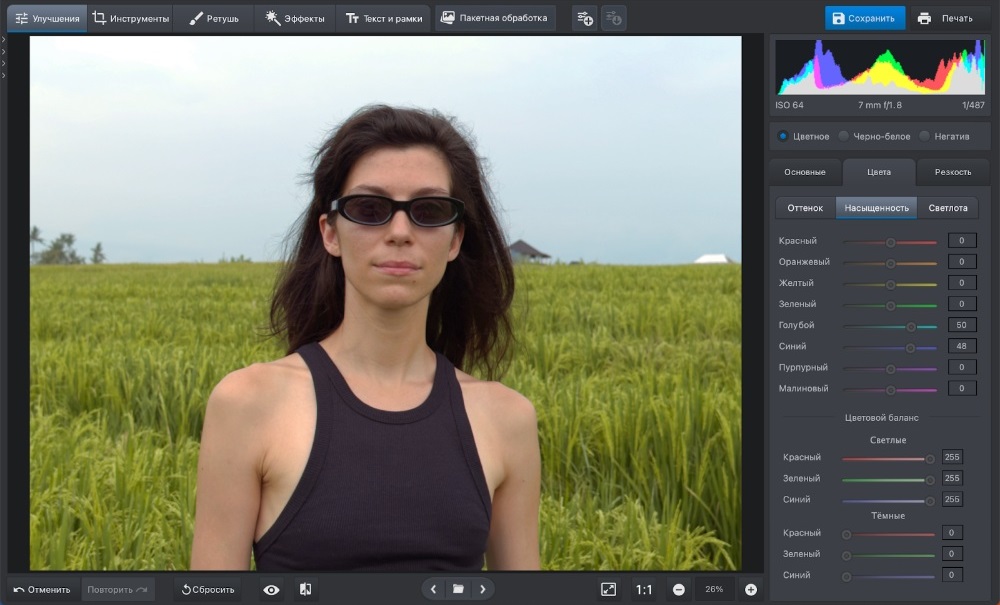The image size is (1000, 605).
Task: Expand the top collapsed left panel arrow
Action: click(4, 40)
